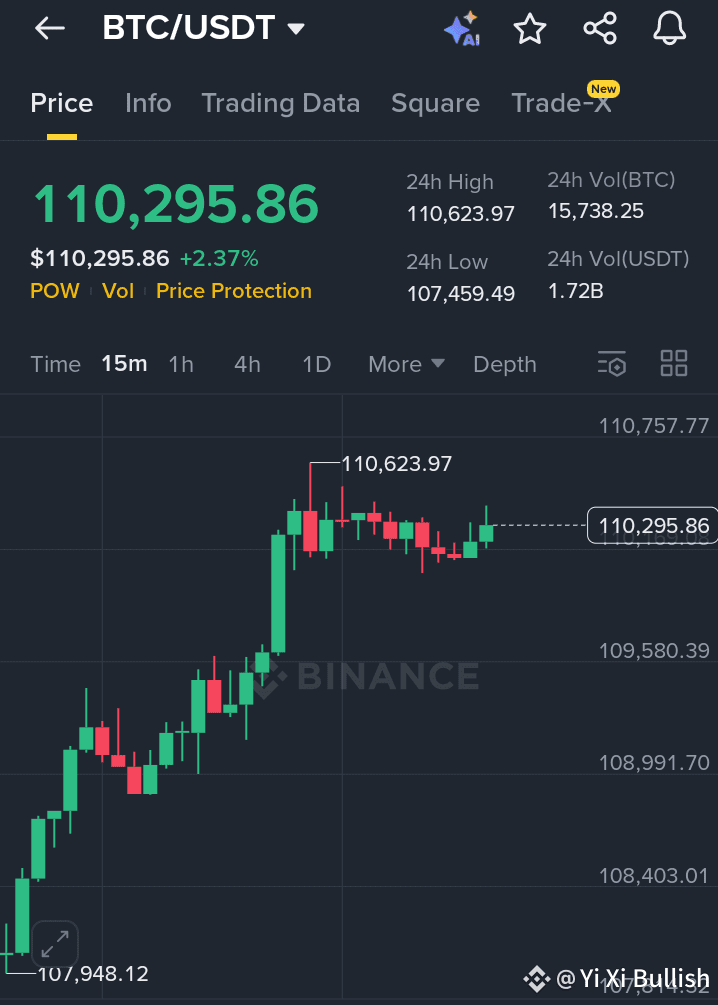This screenshot has height=1005, width=718.
Task: Open the chart indicator settings icon
Action: [x=612, y=363]
